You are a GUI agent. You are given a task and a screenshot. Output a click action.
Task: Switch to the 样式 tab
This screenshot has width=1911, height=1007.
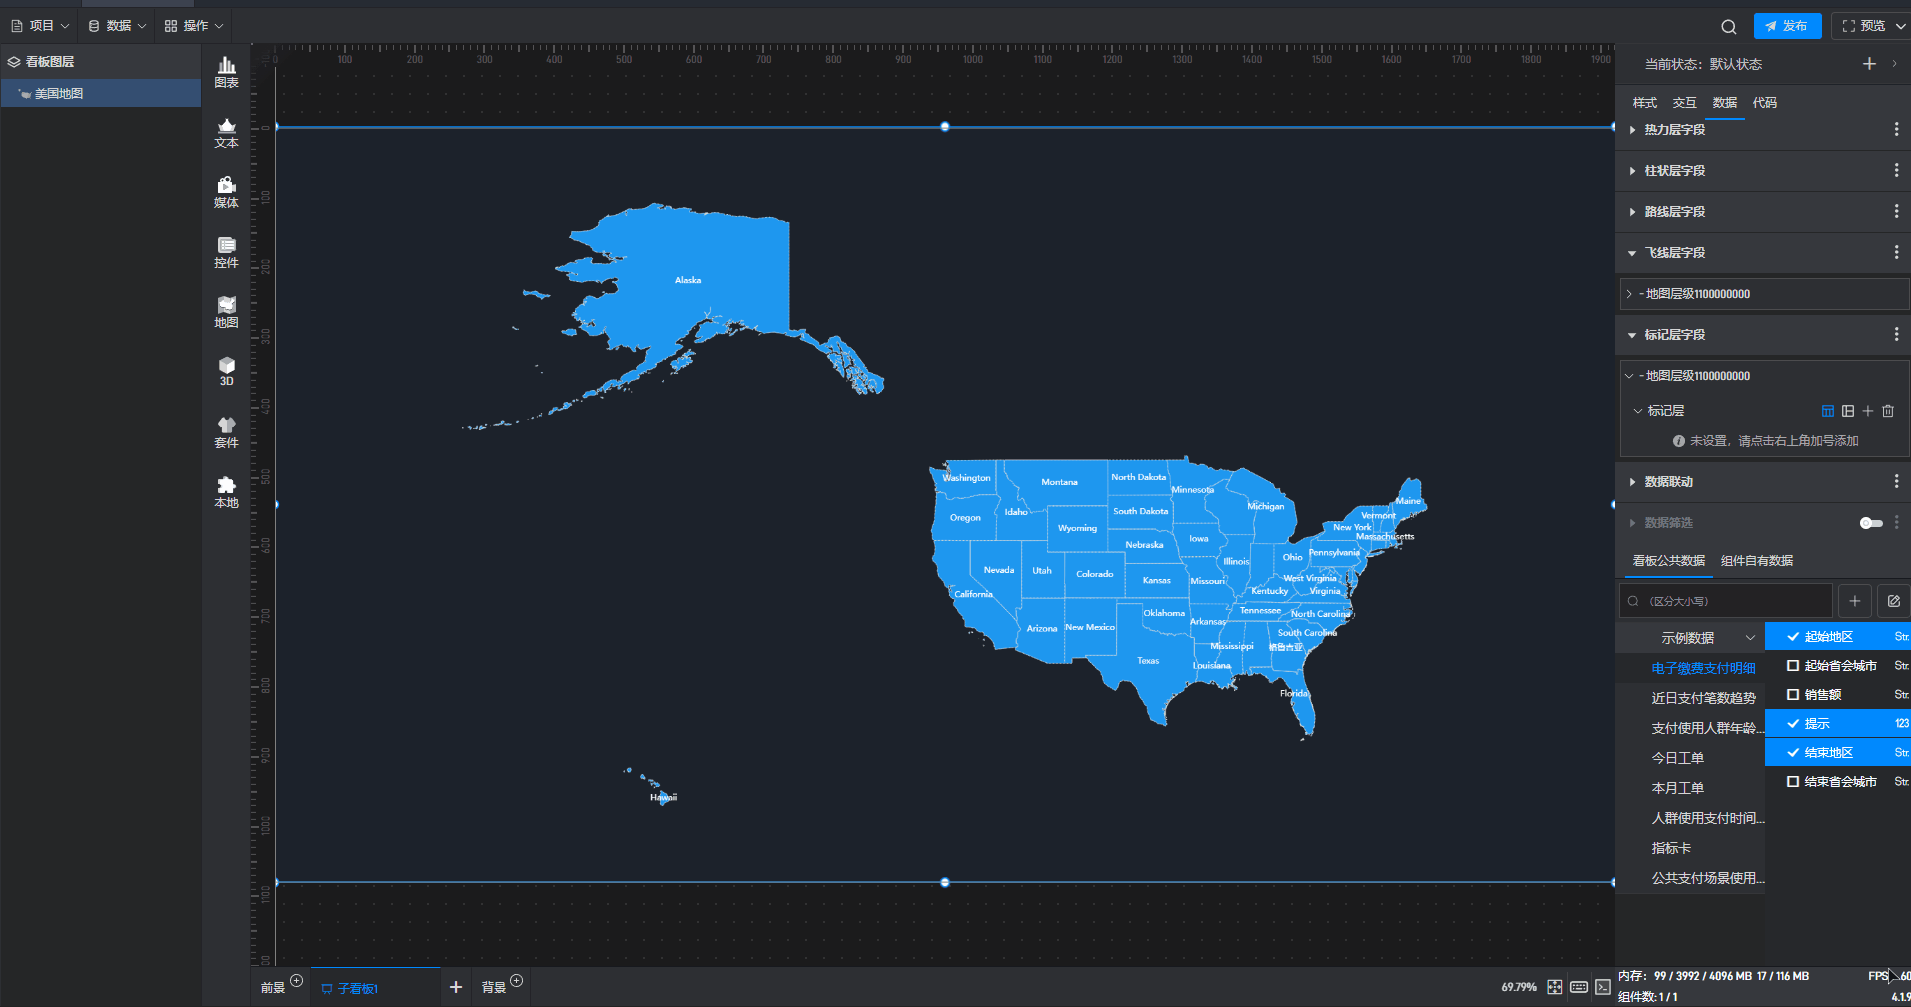(x=1644, y=103)
